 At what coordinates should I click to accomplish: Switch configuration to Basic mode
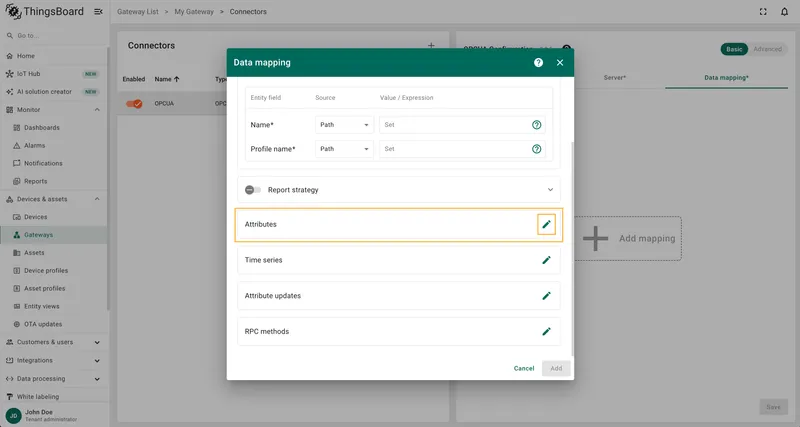pos(734,49)
